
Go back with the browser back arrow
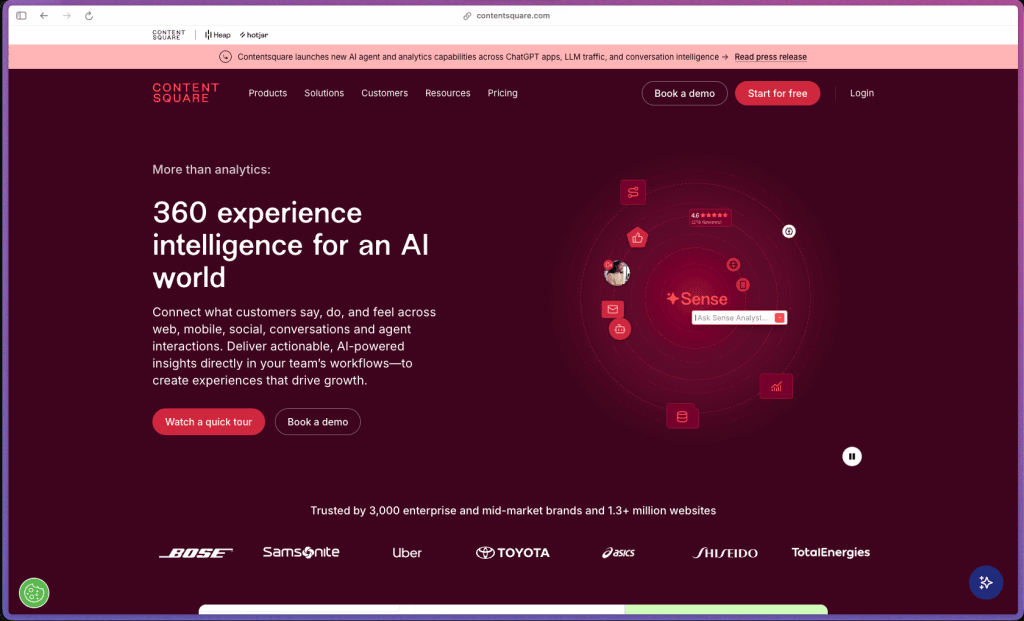tap(44, 16)
